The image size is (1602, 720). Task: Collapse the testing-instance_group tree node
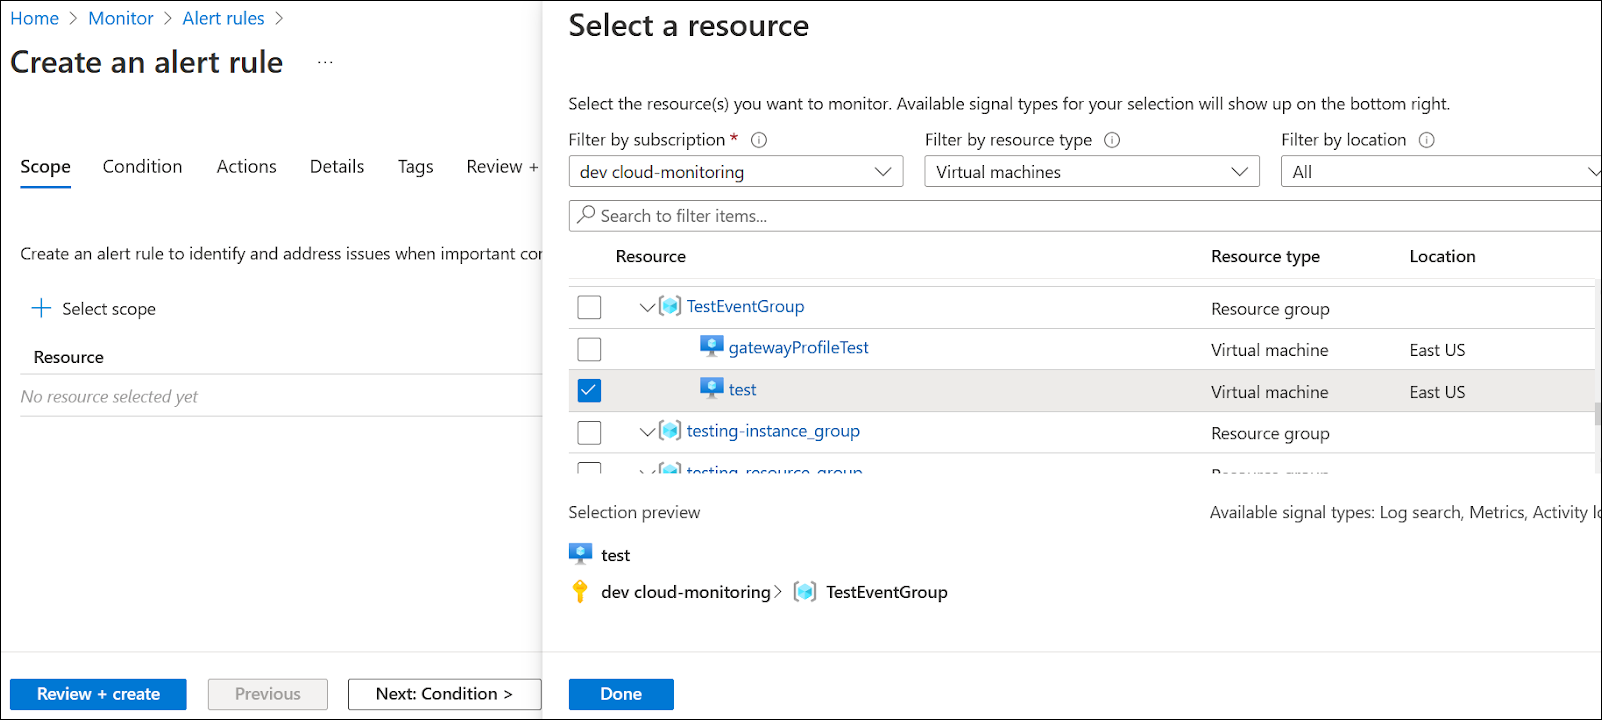coord(647,432)
